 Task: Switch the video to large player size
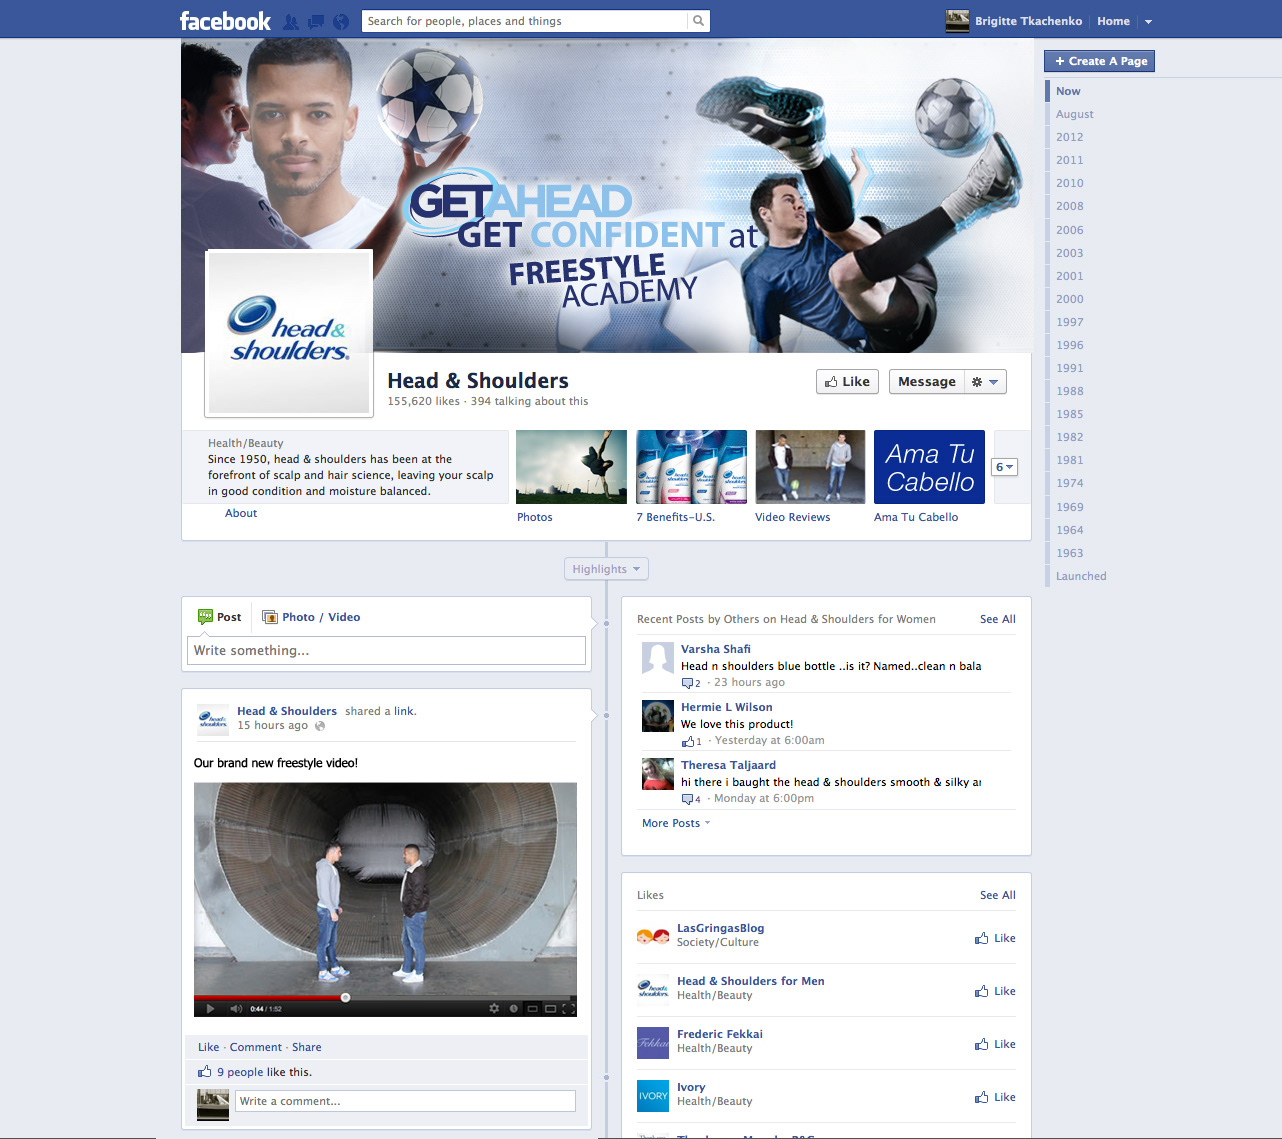[550, 1008]
